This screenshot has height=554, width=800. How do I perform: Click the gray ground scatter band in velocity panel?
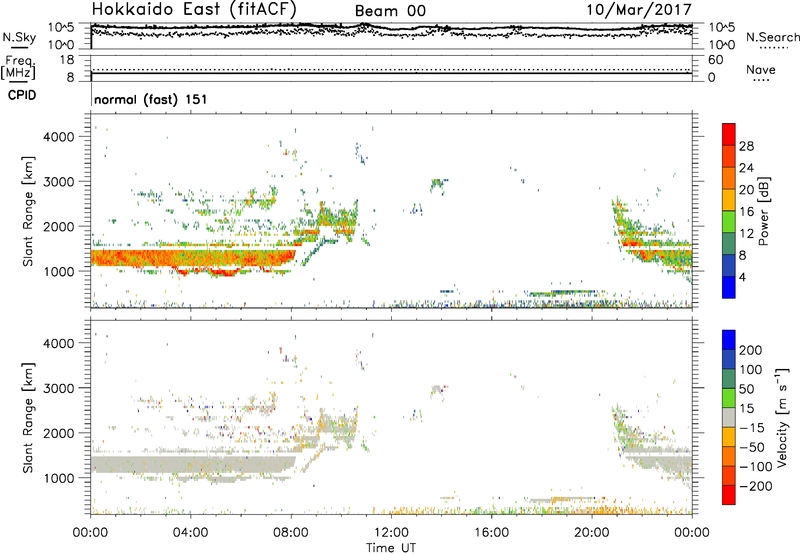pyautogui.click(x=193, y=464)
